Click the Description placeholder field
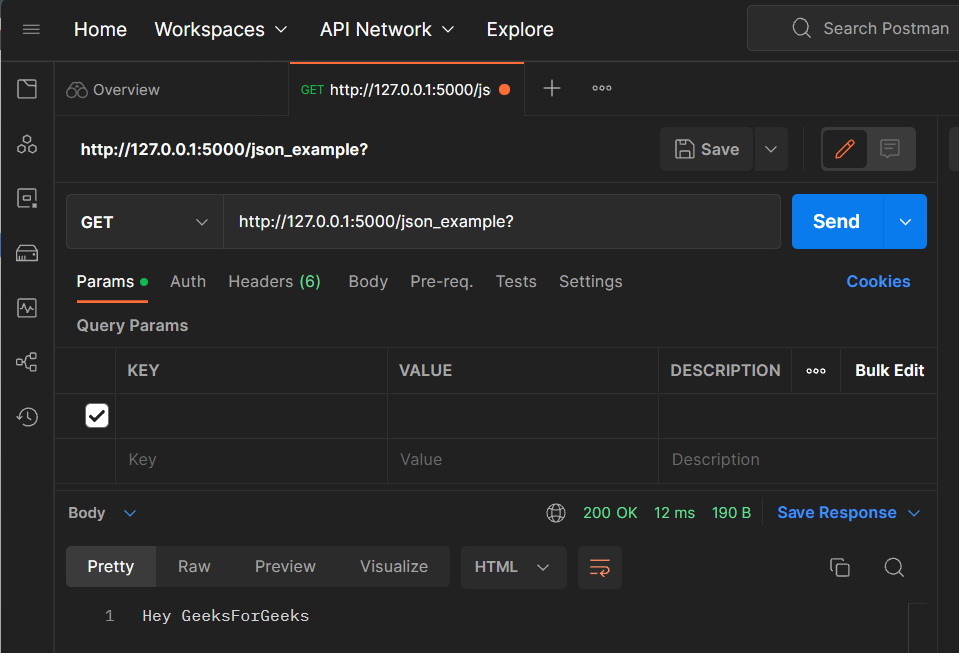The width and height of the screenshot is (959, 653). click(x=798, y=460)
